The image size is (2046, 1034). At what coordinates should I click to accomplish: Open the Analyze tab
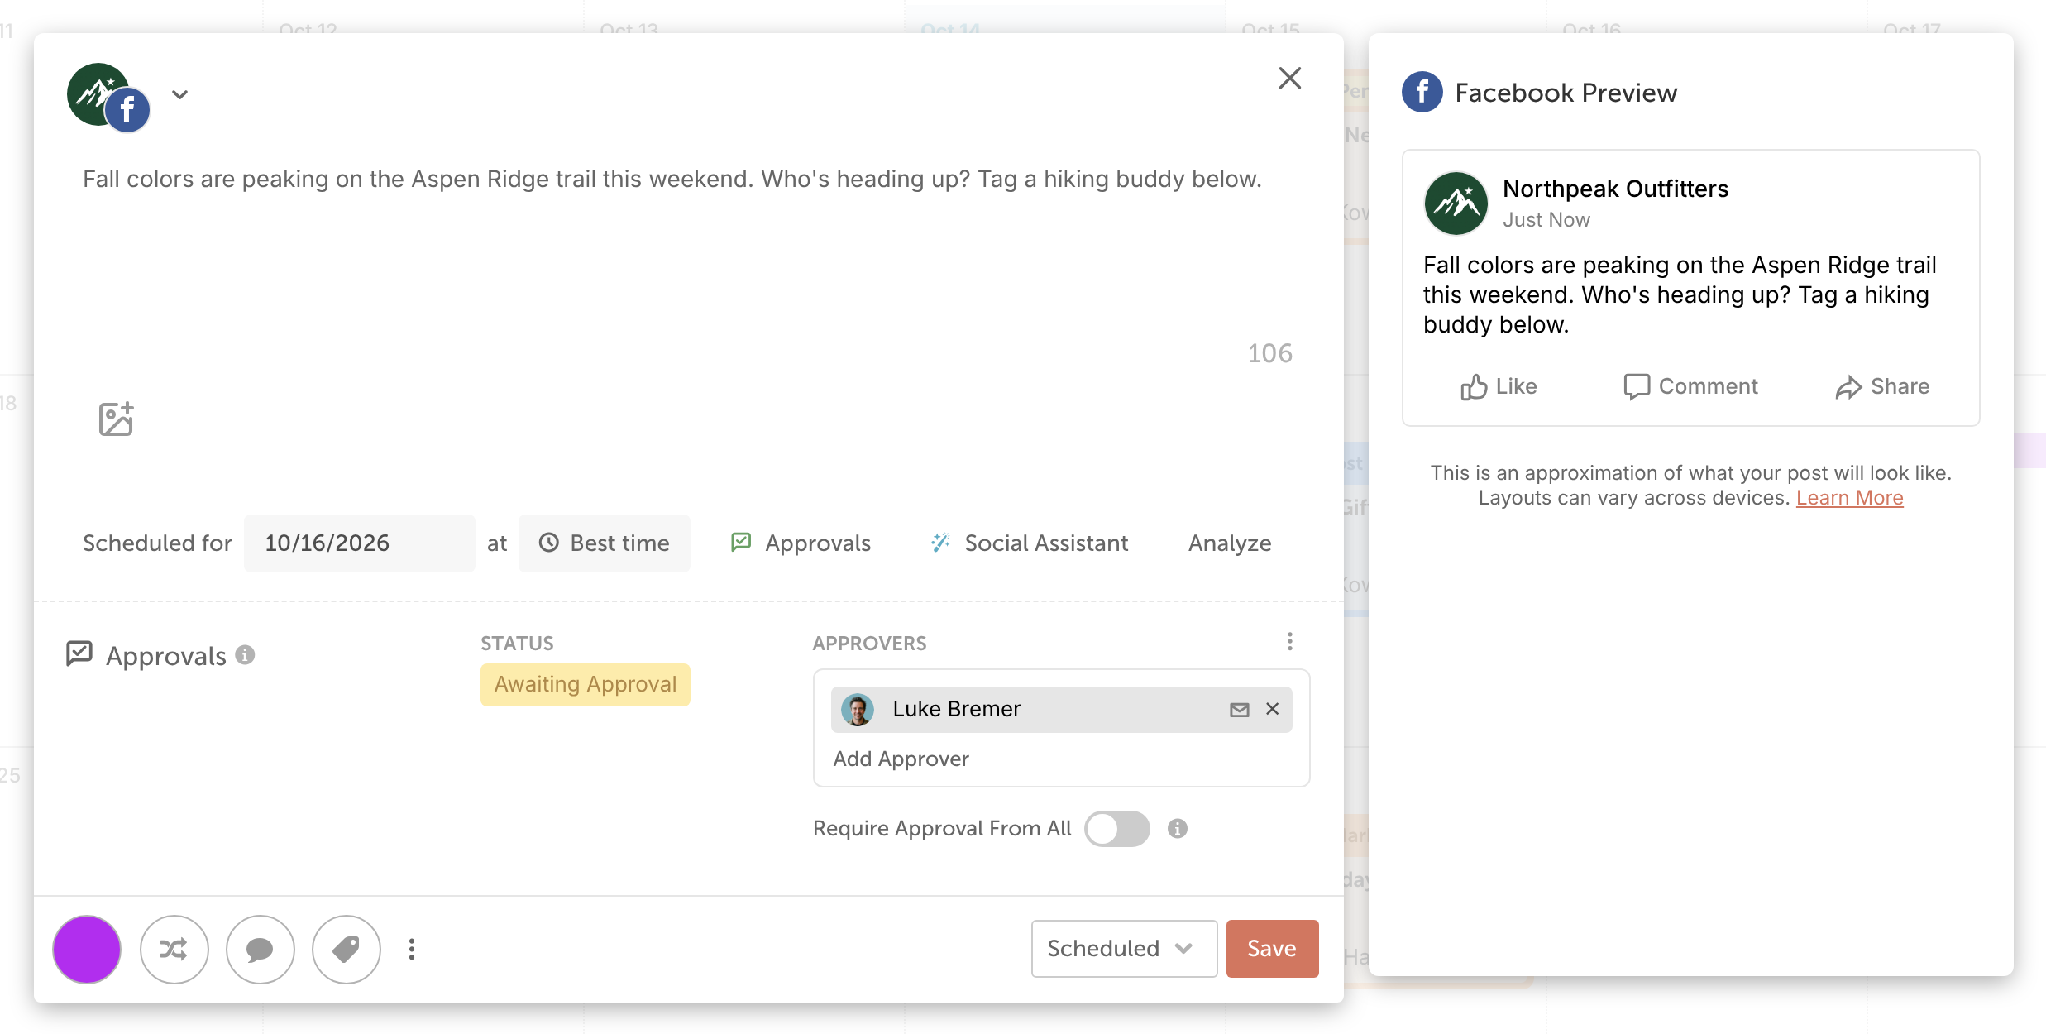[x=1229, y=543]
